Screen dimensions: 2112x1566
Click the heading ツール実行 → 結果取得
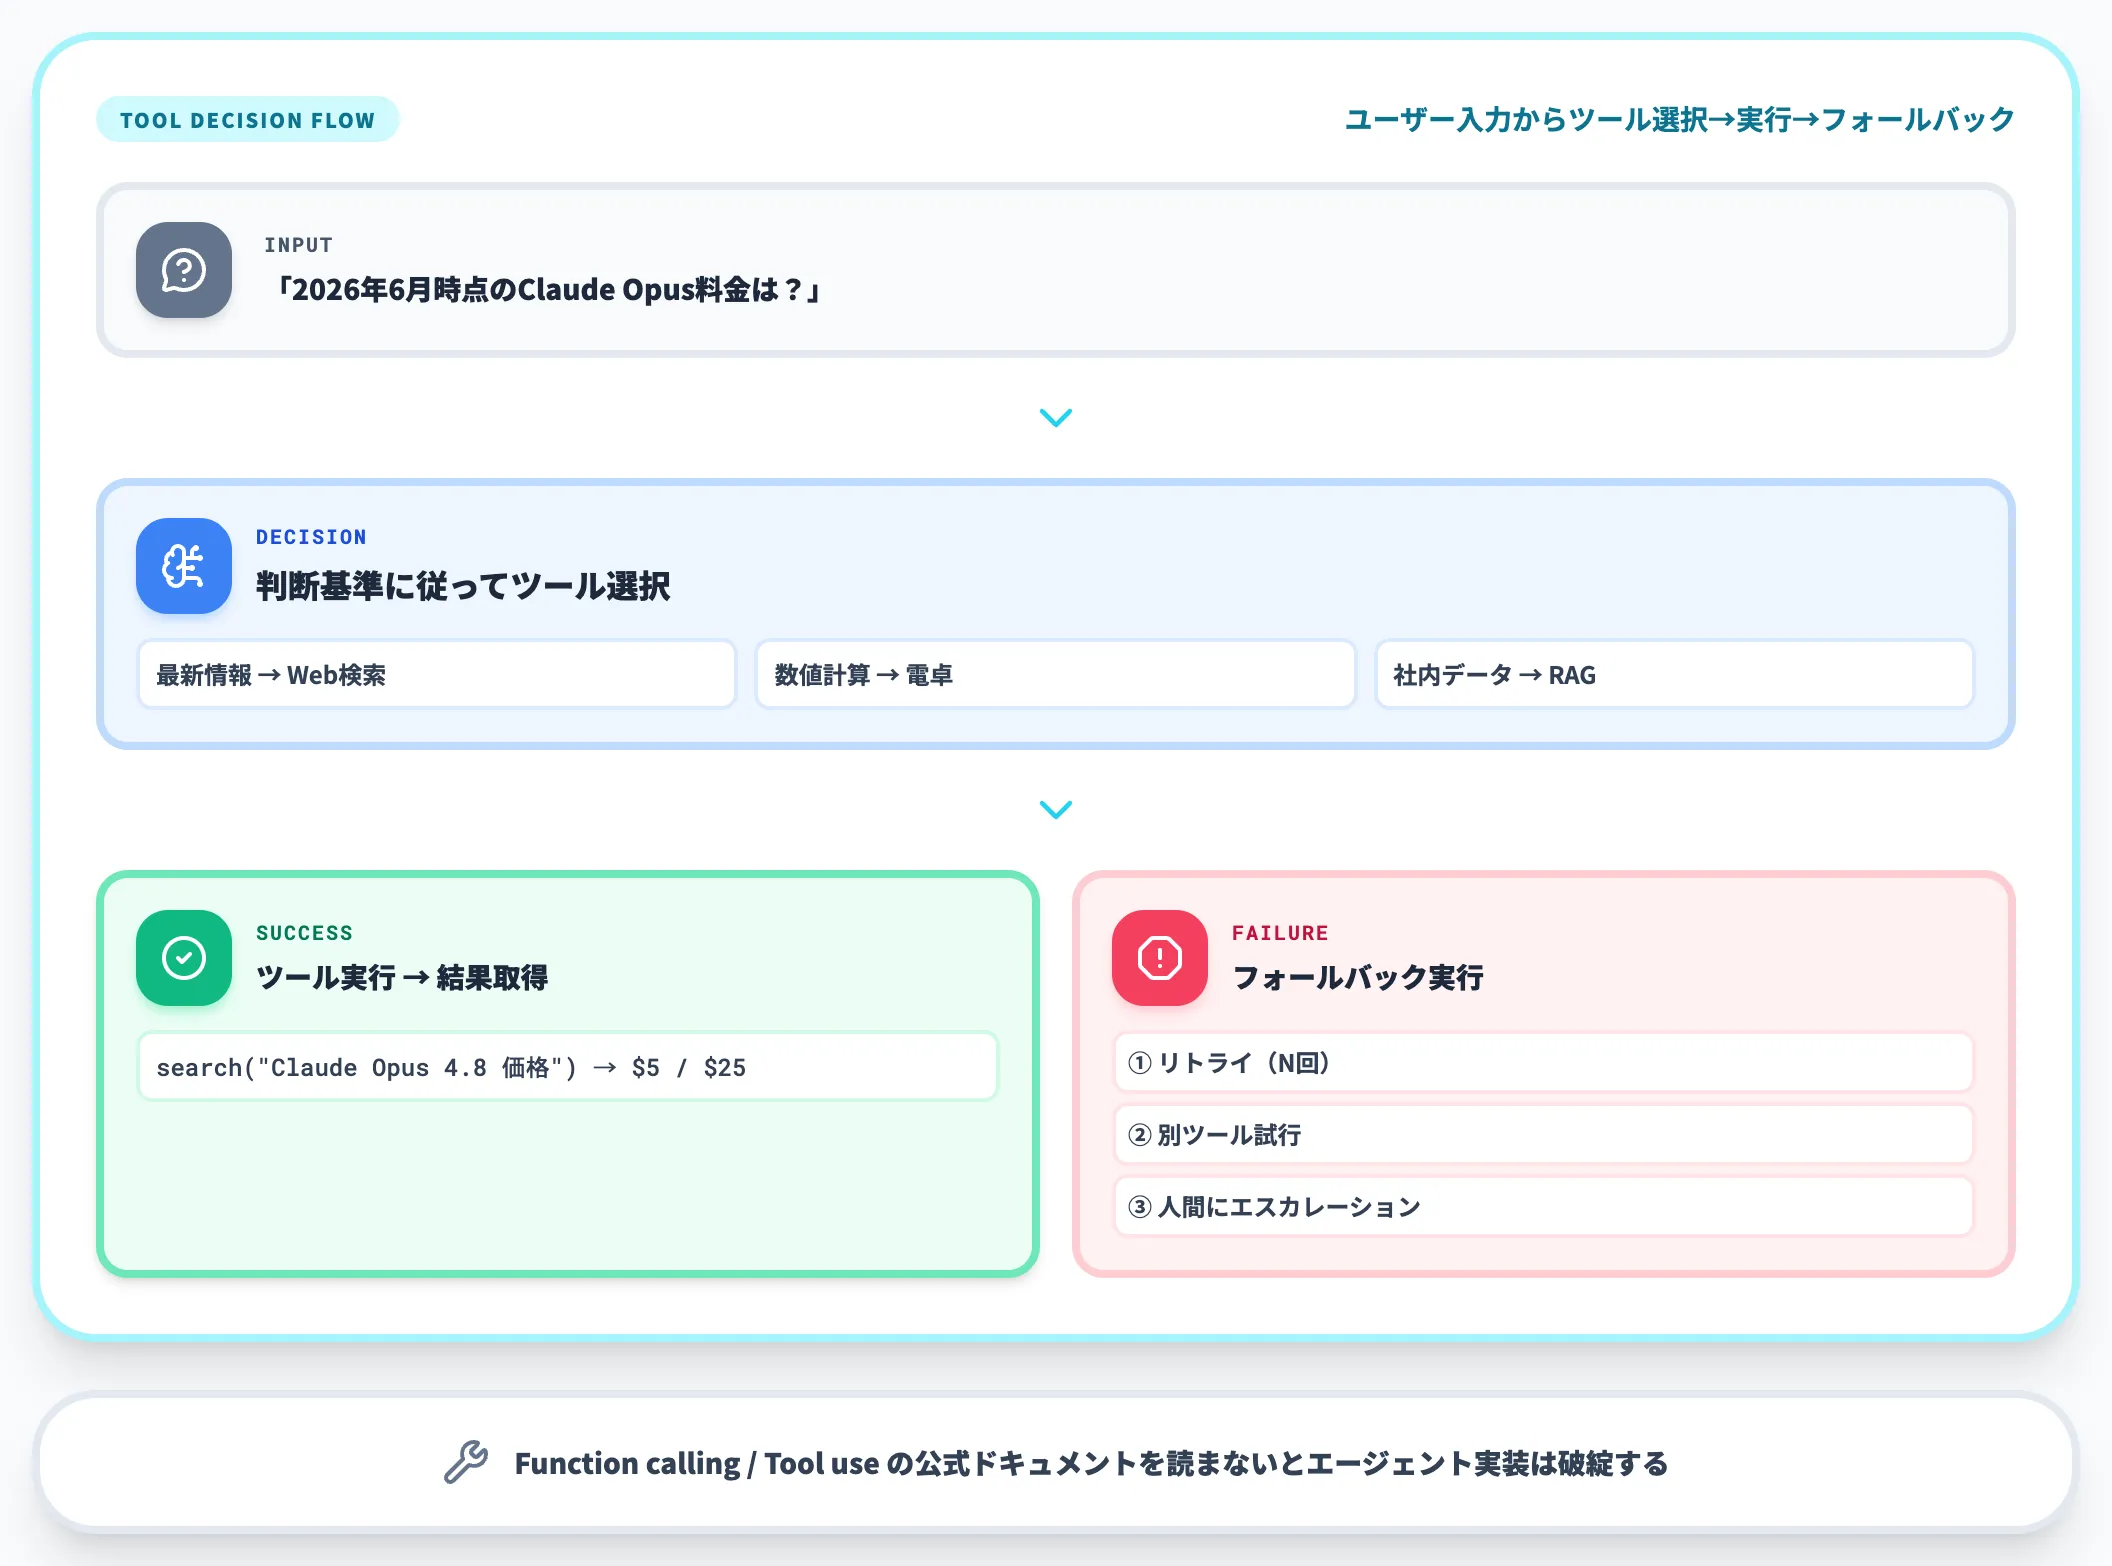tap(402, 977)
